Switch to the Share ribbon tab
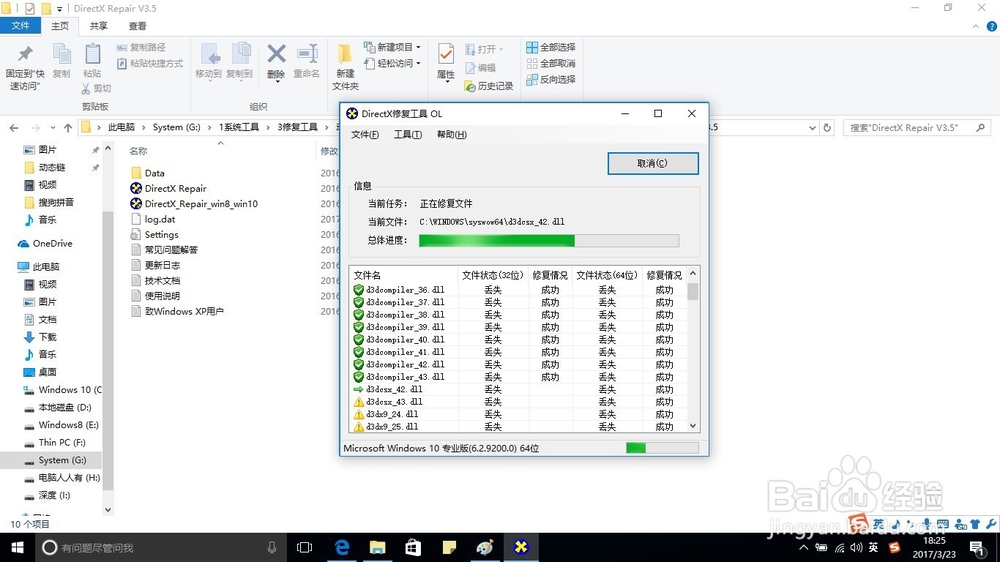 pos(98,26)
